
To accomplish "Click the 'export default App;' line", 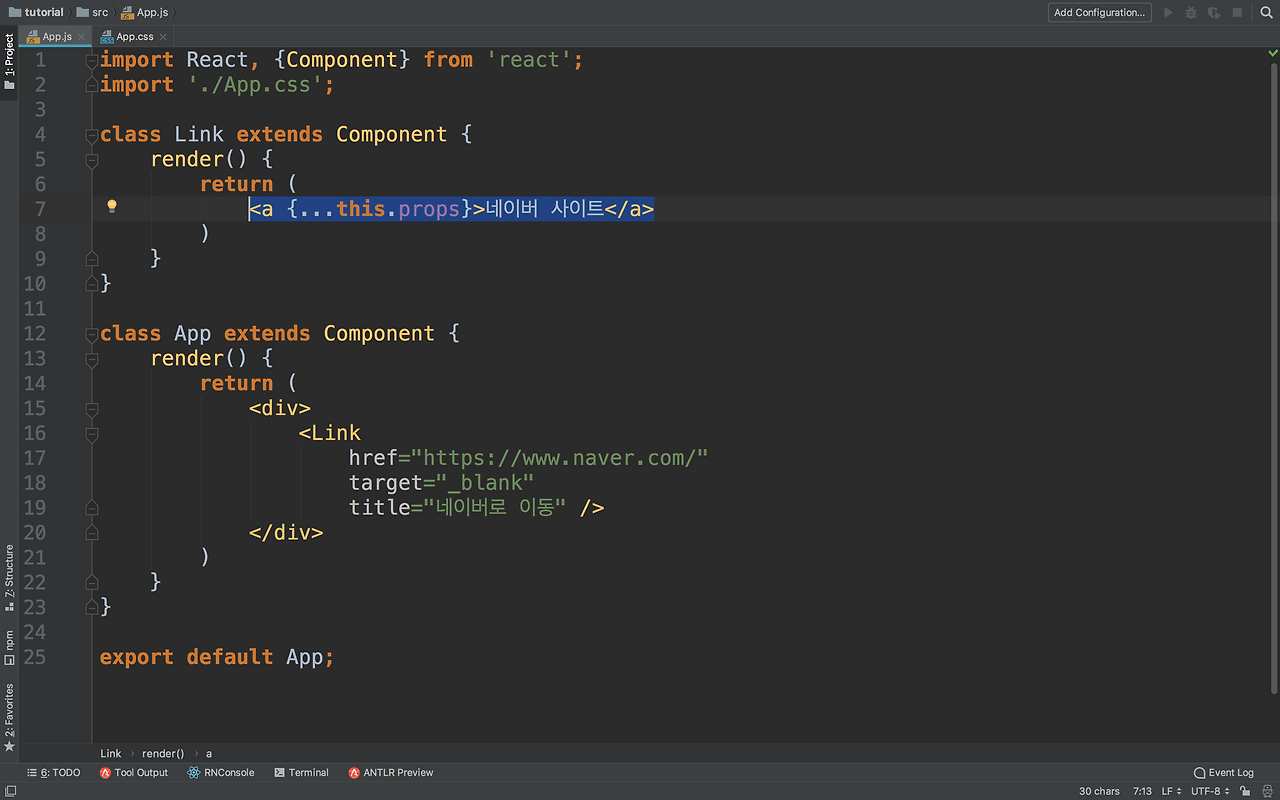I will click(x=217, y=657).
